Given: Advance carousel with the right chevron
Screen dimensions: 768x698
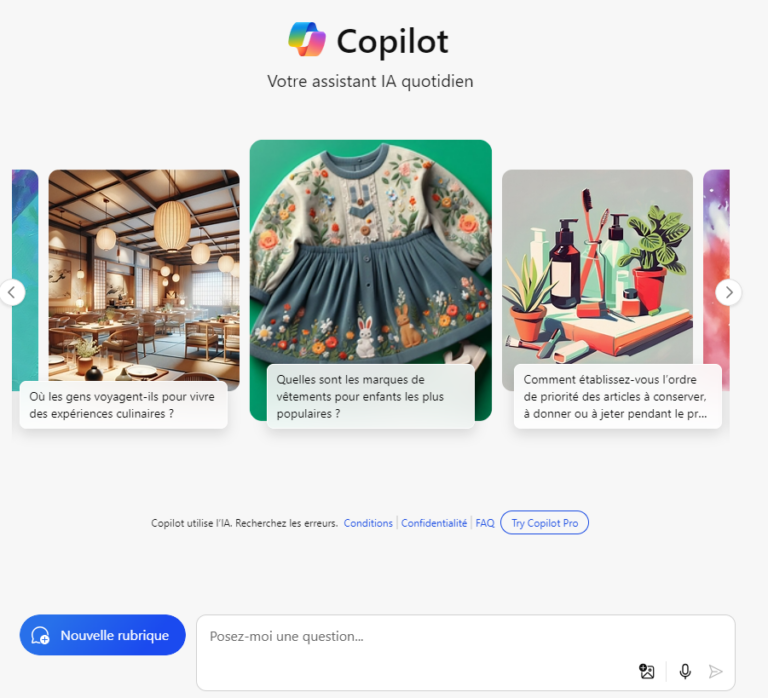Looking at the screenshot, I should (728, 292).
